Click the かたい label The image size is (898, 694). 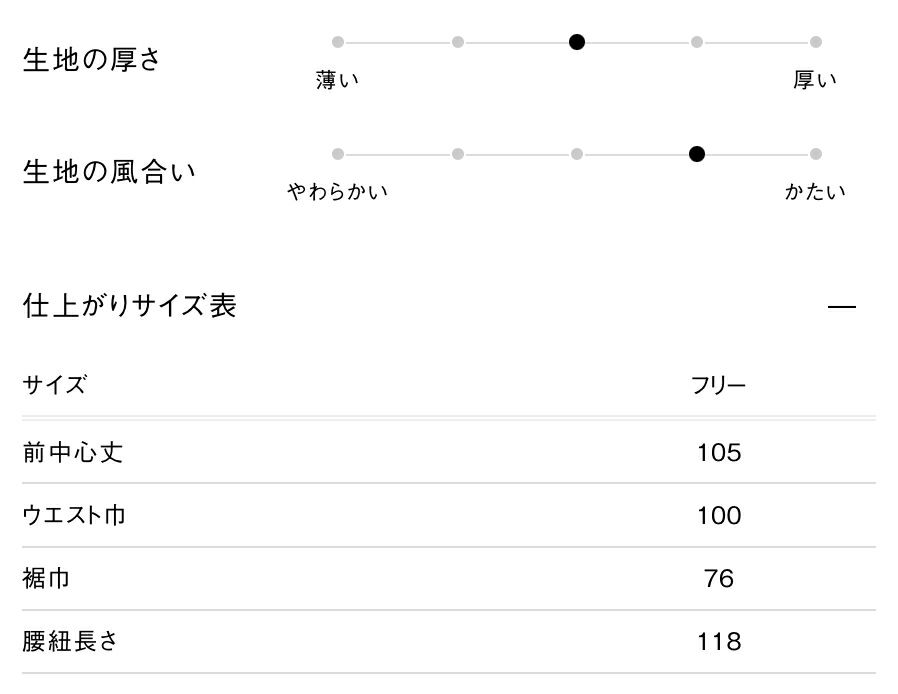tap(815, 192)
